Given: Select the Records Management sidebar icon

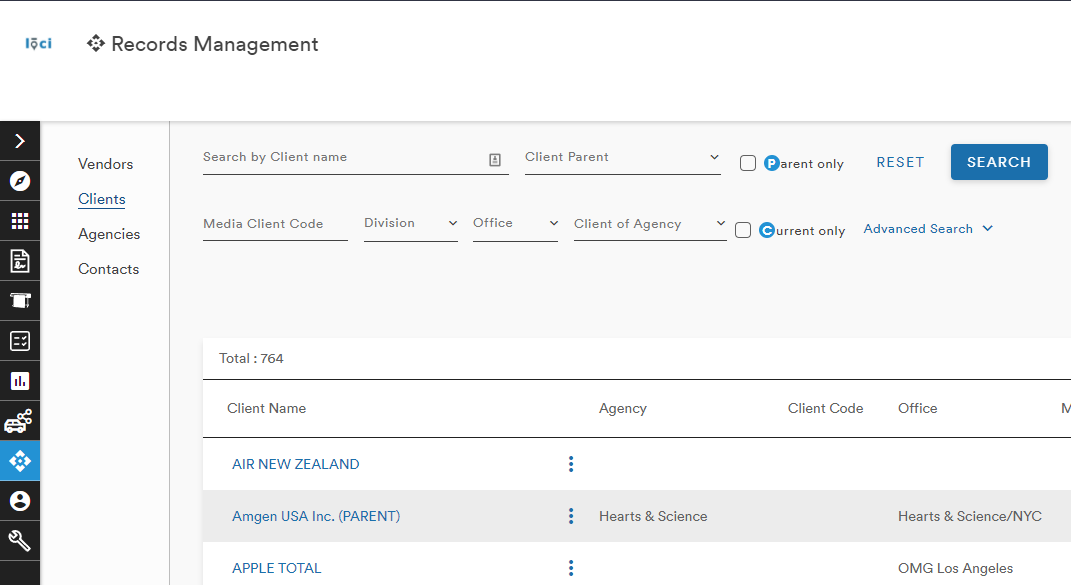Looking at the screenshot, I should coord(20,461).
